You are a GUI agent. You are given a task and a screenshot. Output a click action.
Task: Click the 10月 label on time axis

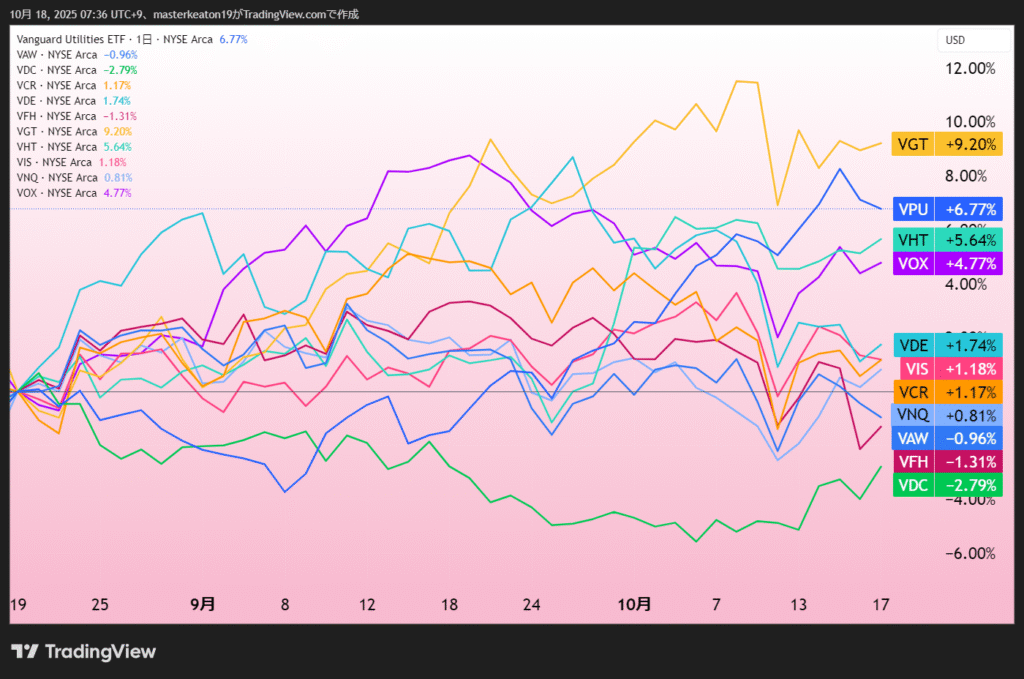coord(634,604)
